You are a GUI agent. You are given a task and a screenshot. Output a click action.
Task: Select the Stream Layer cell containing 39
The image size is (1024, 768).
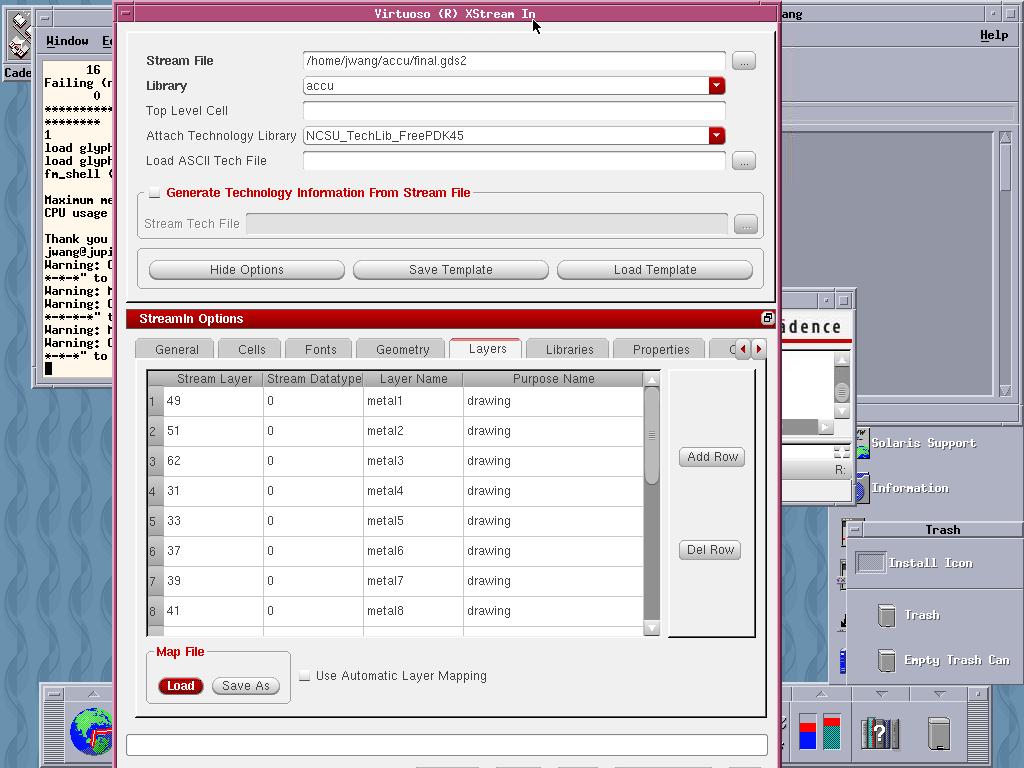[213, 581]
